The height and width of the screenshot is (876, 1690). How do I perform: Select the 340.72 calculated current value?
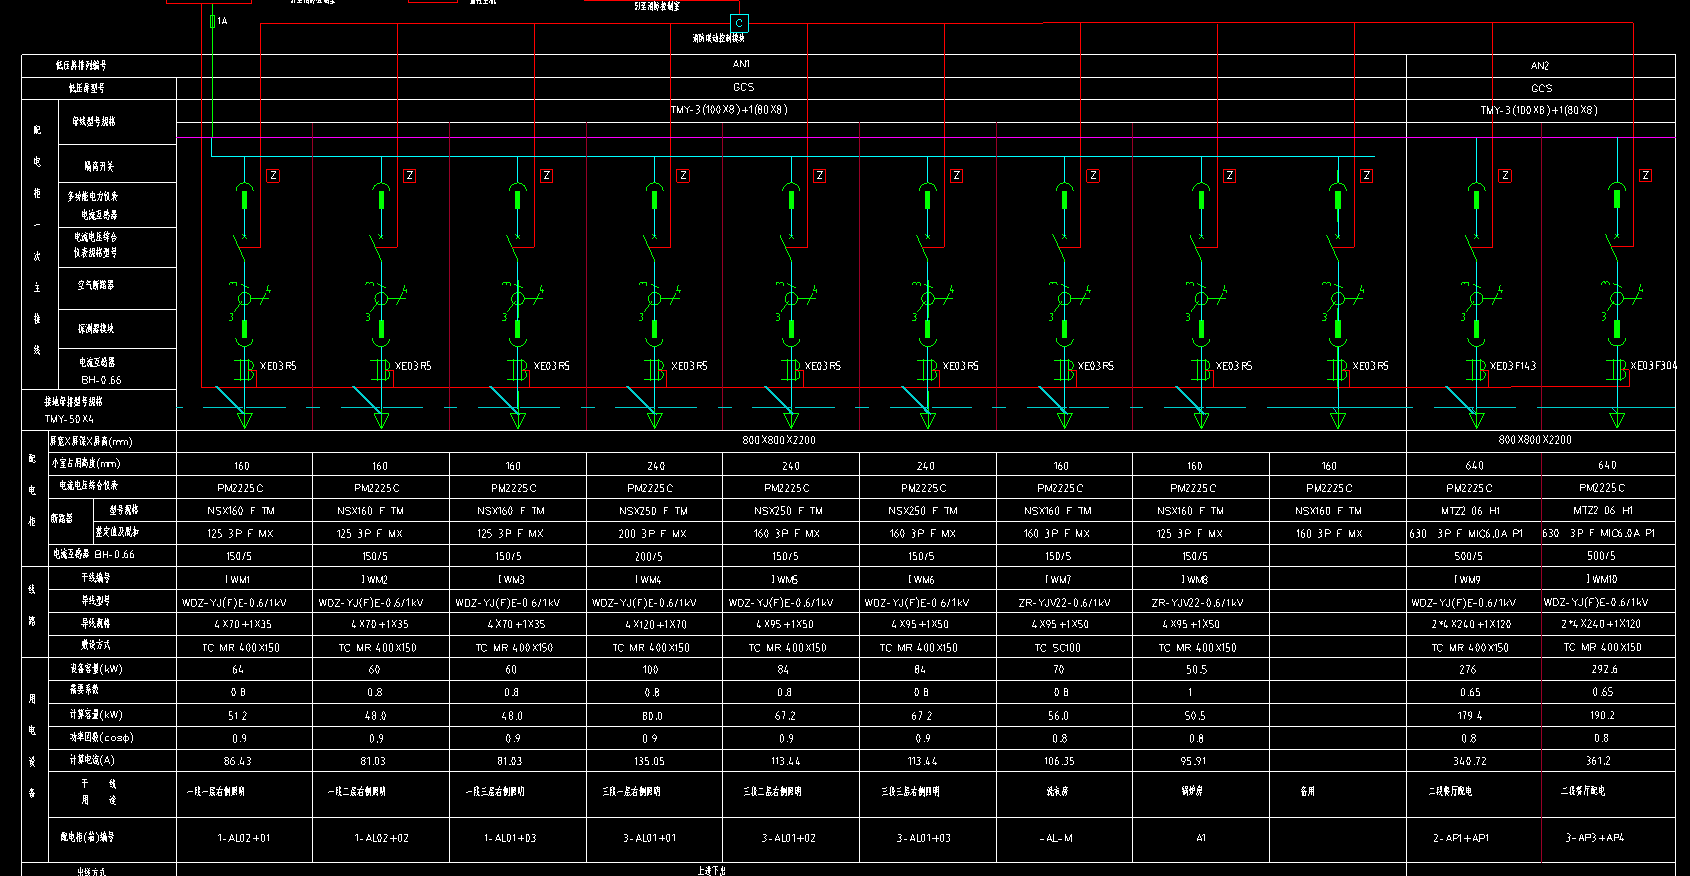point(1470,762)
